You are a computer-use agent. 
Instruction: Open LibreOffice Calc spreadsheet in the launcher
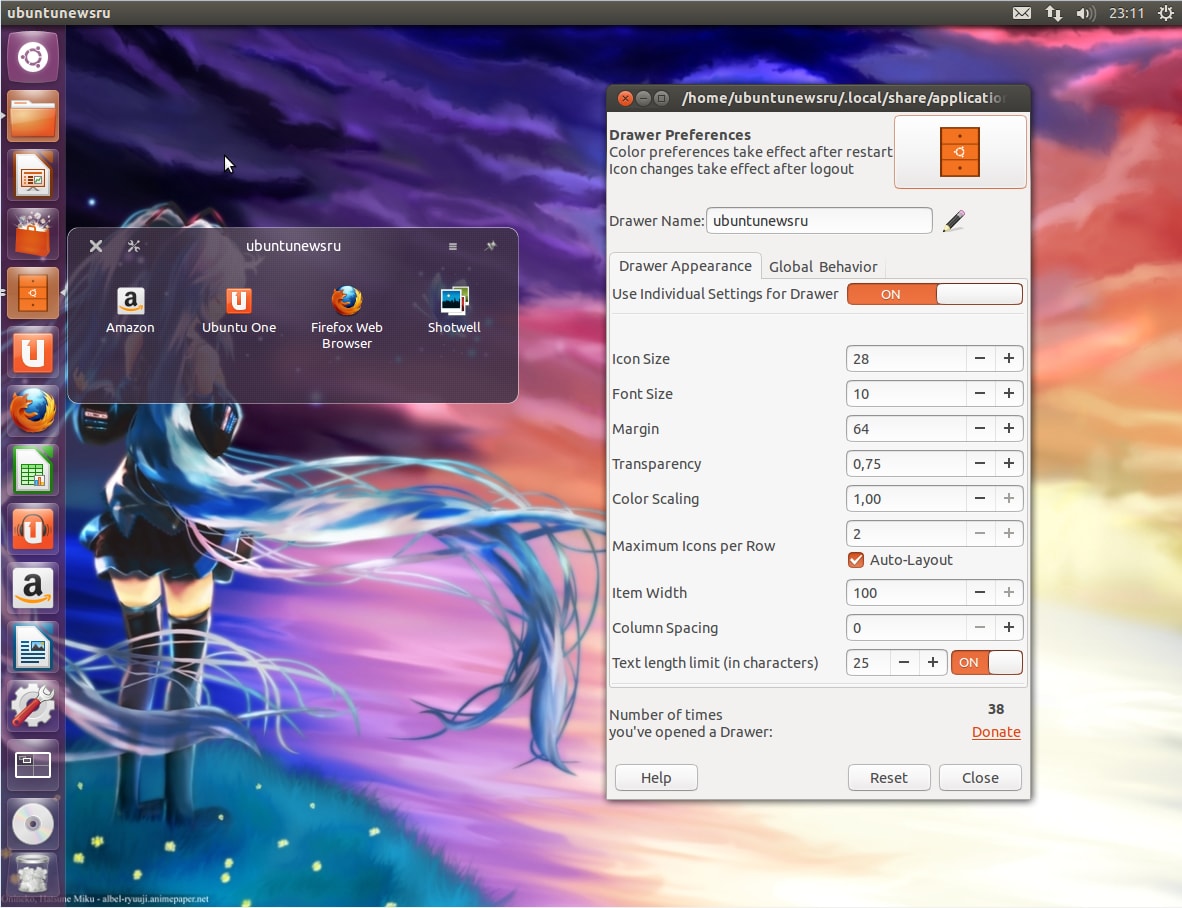point(33,469)
